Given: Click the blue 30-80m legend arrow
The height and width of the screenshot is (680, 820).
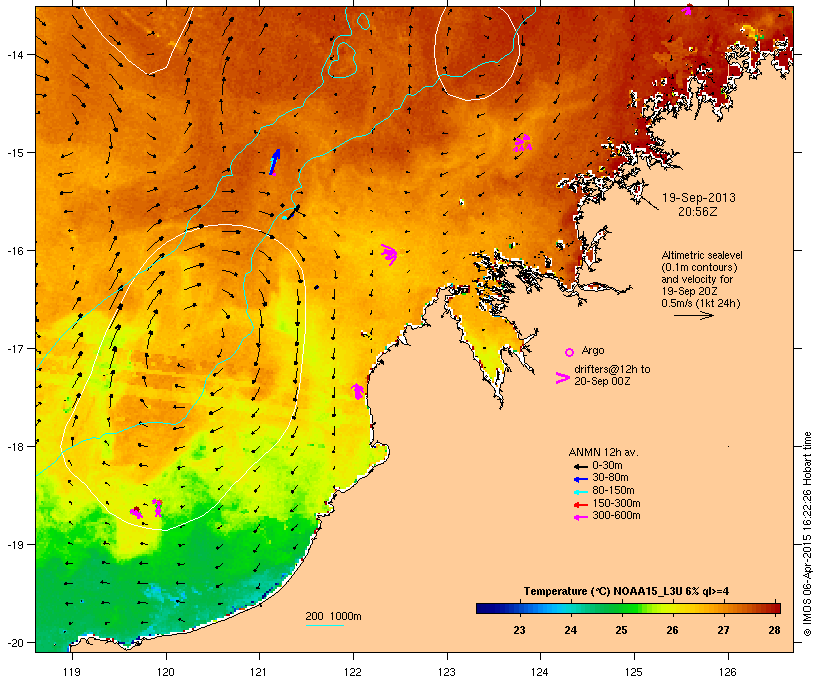Looking at the screenshot, I should pos(580,479).
